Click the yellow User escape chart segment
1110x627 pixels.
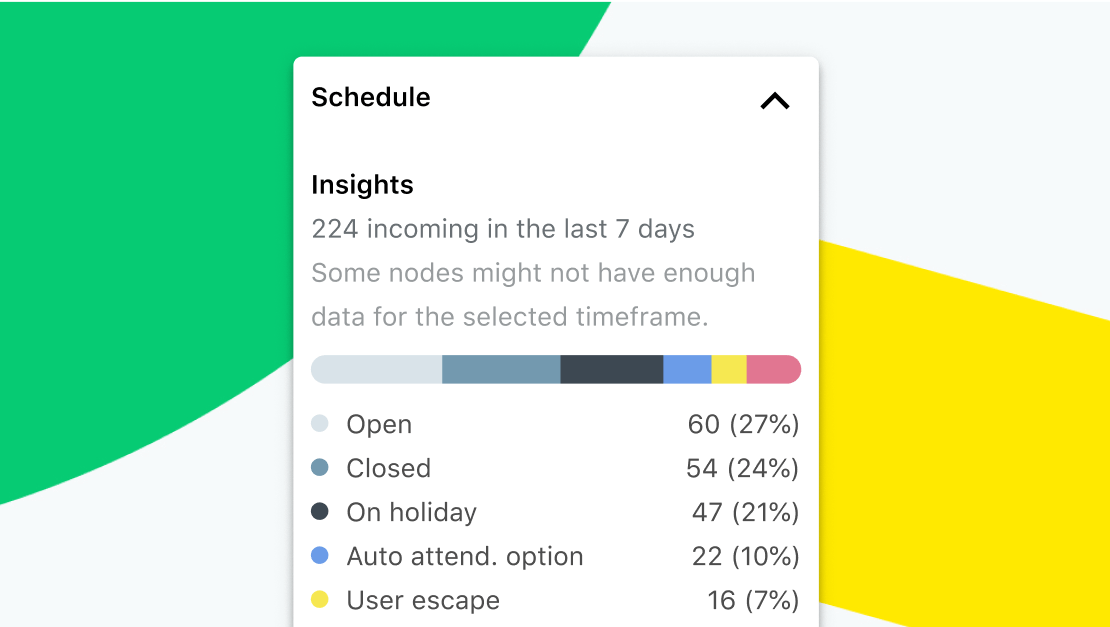pyautogui.click(x=727, y=369)
